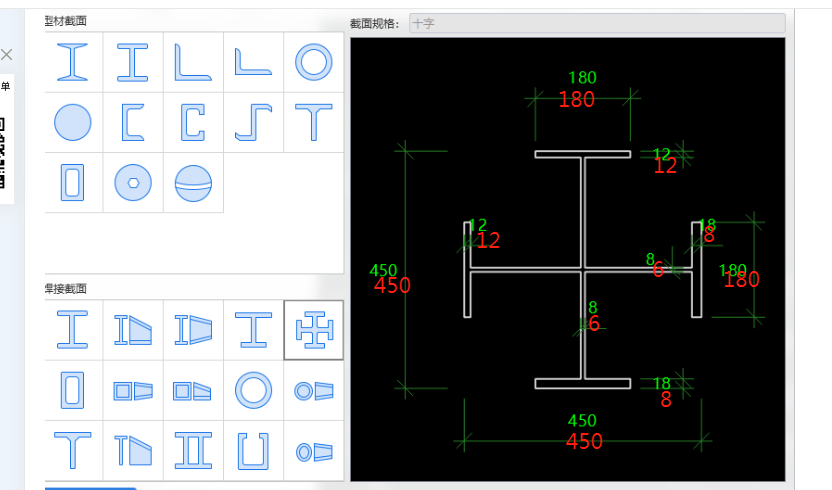Choose the welded tapered T-shaped section
Screen dimensions: 832x490
[133, 451]
